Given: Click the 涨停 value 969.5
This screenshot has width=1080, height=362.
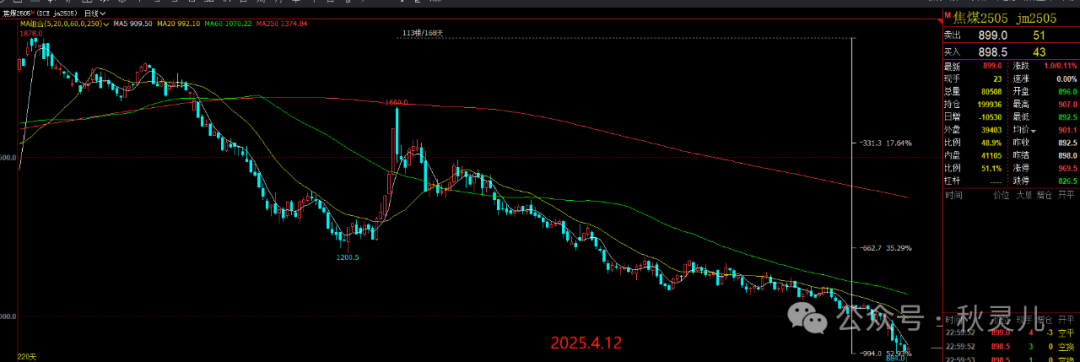Looking at the screenshot, I should click(x=1067, y=168).
